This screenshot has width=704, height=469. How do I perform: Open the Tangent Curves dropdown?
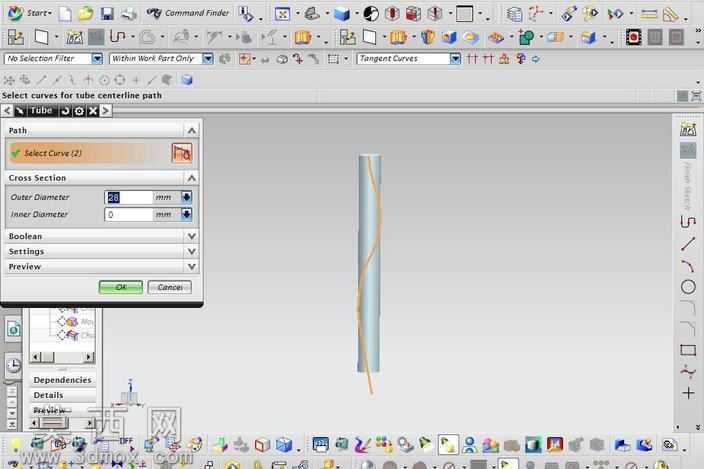pos(455,58)
